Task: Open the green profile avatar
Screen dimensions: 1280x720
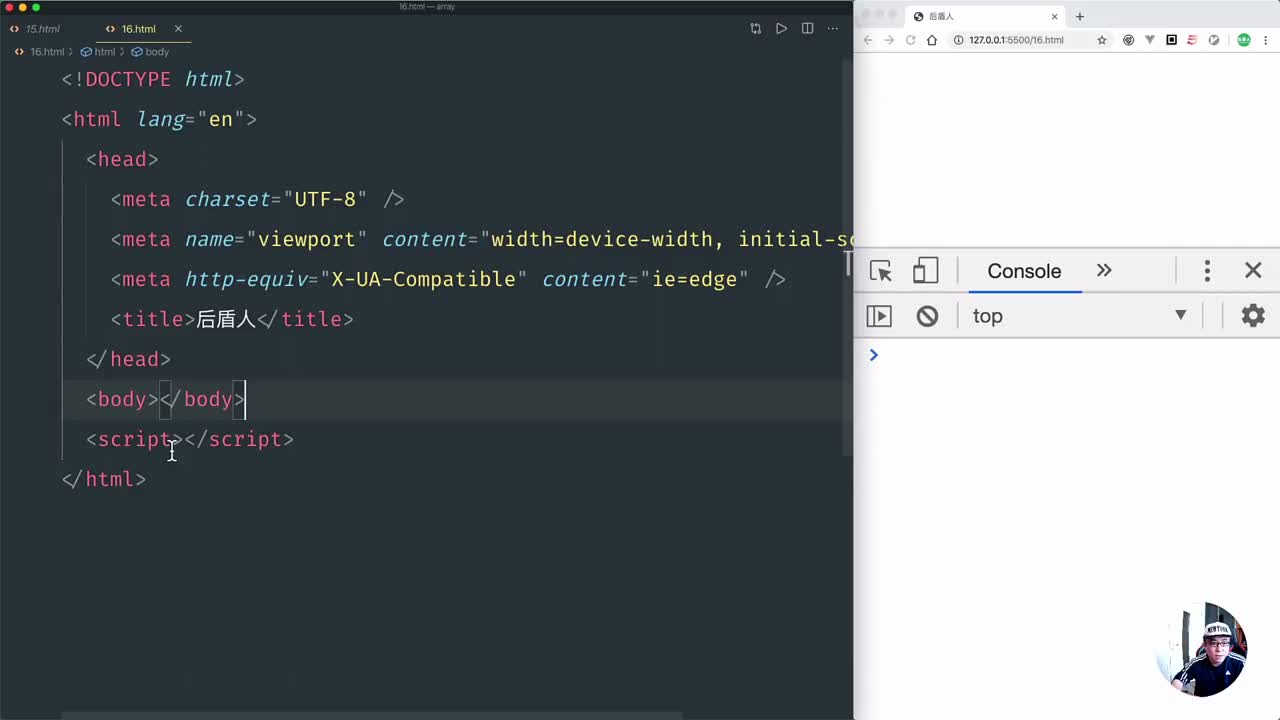Action: [1244, 40]
